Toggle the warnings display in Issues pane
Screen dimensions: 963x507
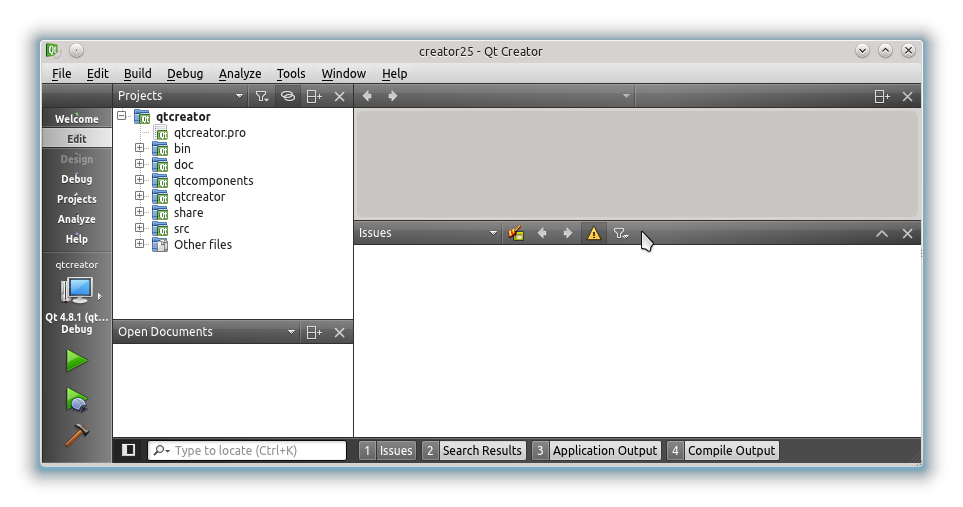(x=594, y=233)
